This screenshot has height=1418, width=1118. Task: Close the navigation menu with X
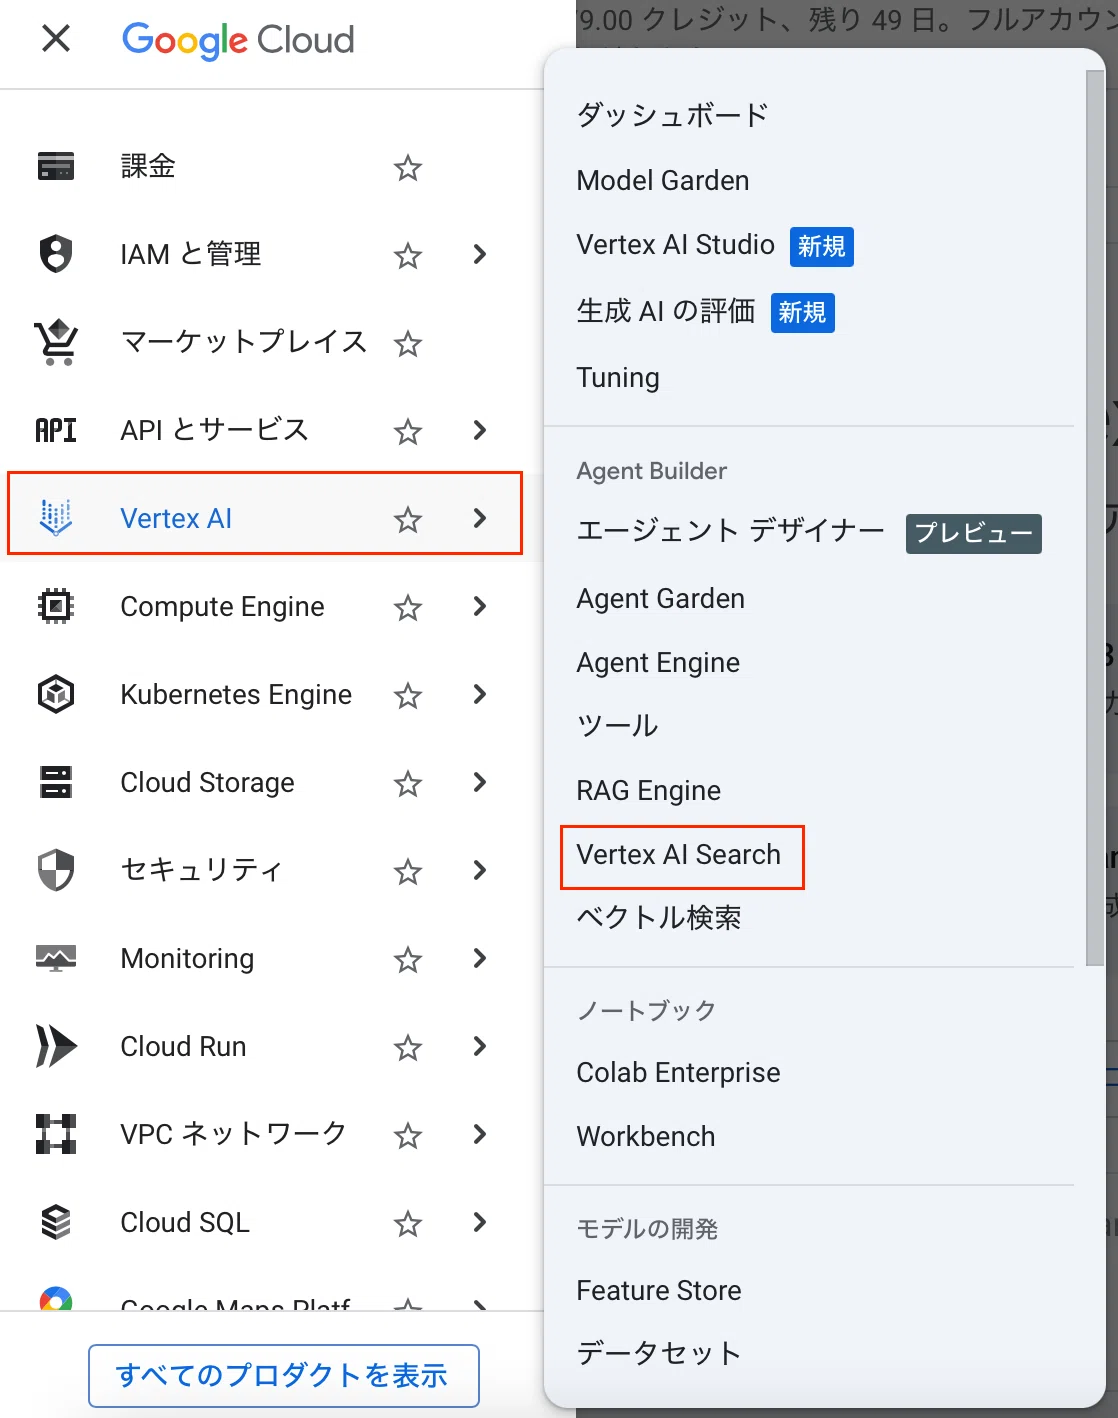(56, 39)
